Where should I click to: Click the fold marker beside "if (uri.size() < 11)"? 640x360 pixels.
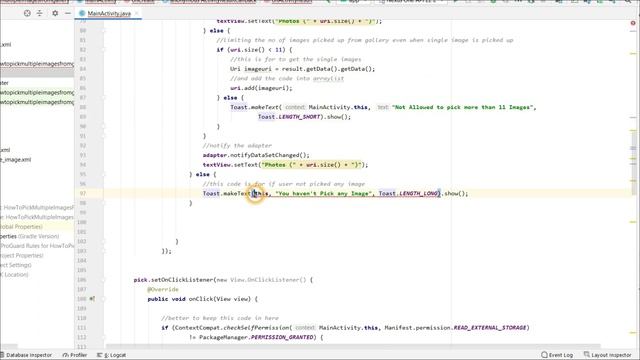click(x=103, y=50)
